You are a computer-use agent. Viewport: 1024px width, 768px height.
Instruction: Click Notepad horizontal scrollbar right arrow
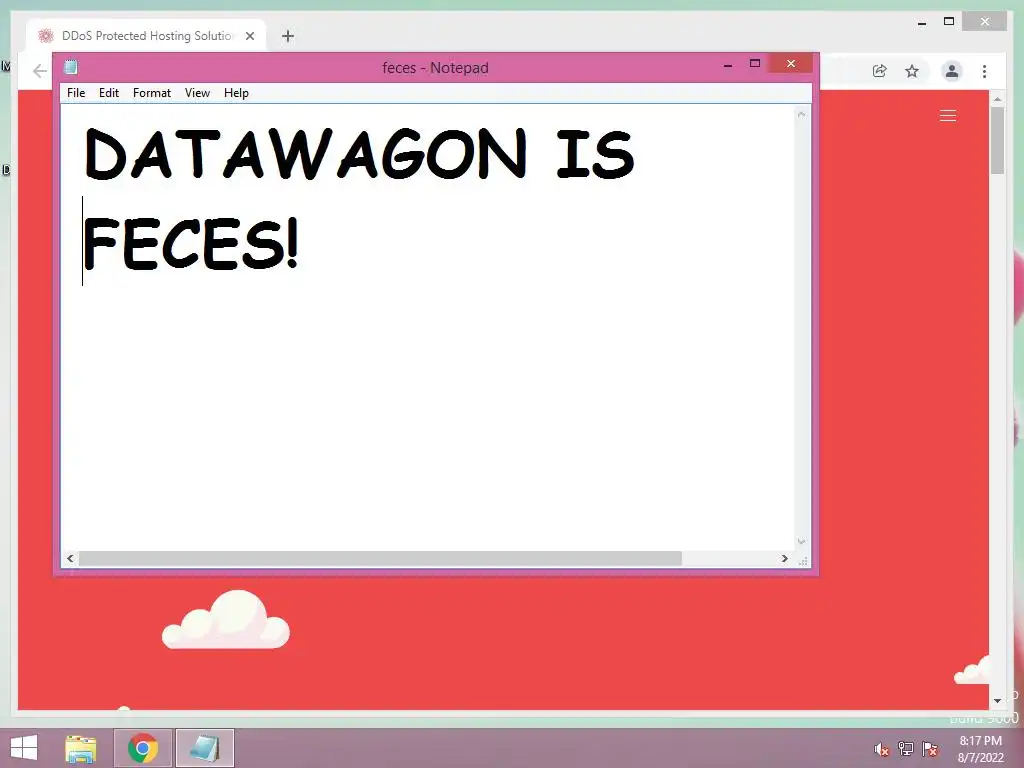coord(784,558)
